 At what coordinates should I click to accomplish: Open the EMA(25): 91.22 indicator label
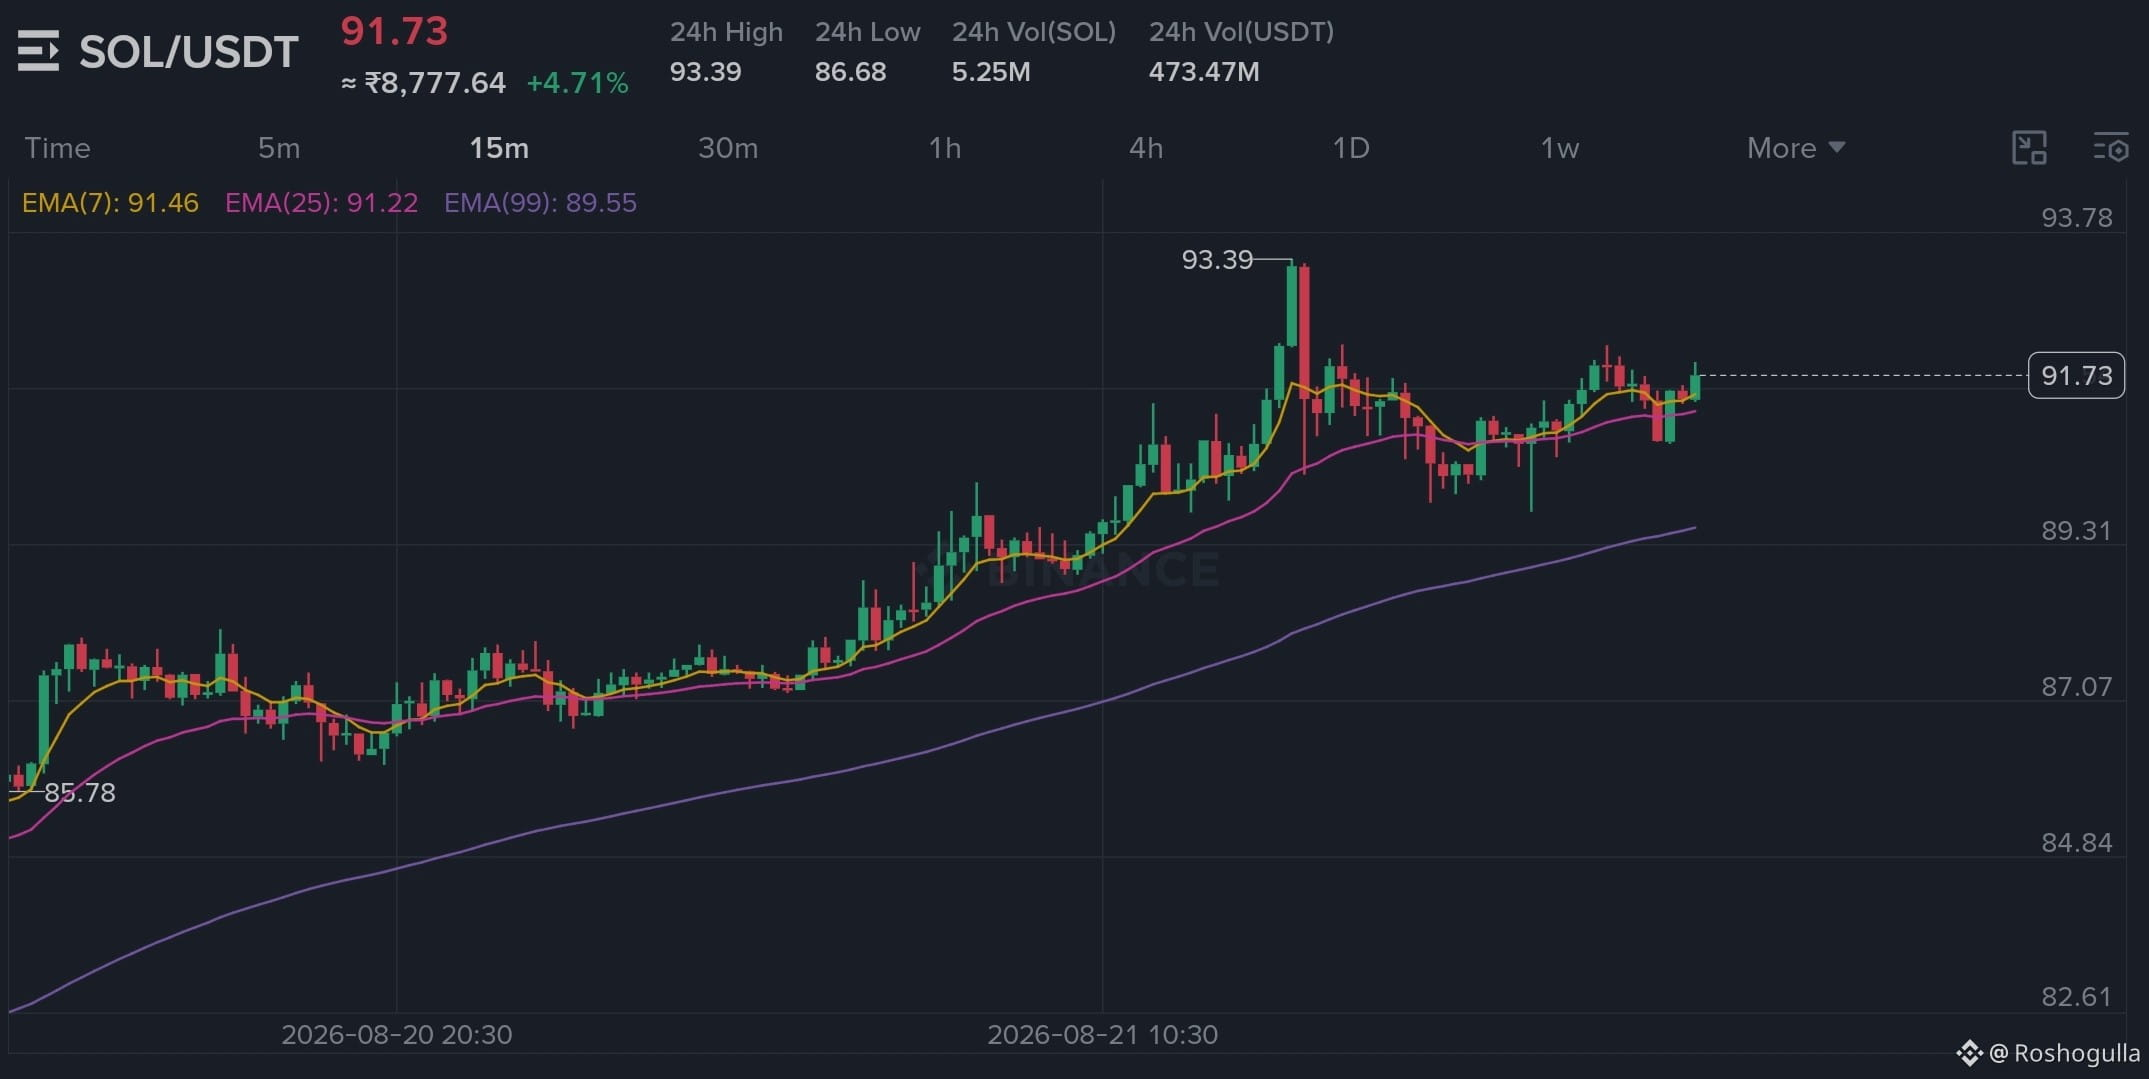click(x=321, y=203)
